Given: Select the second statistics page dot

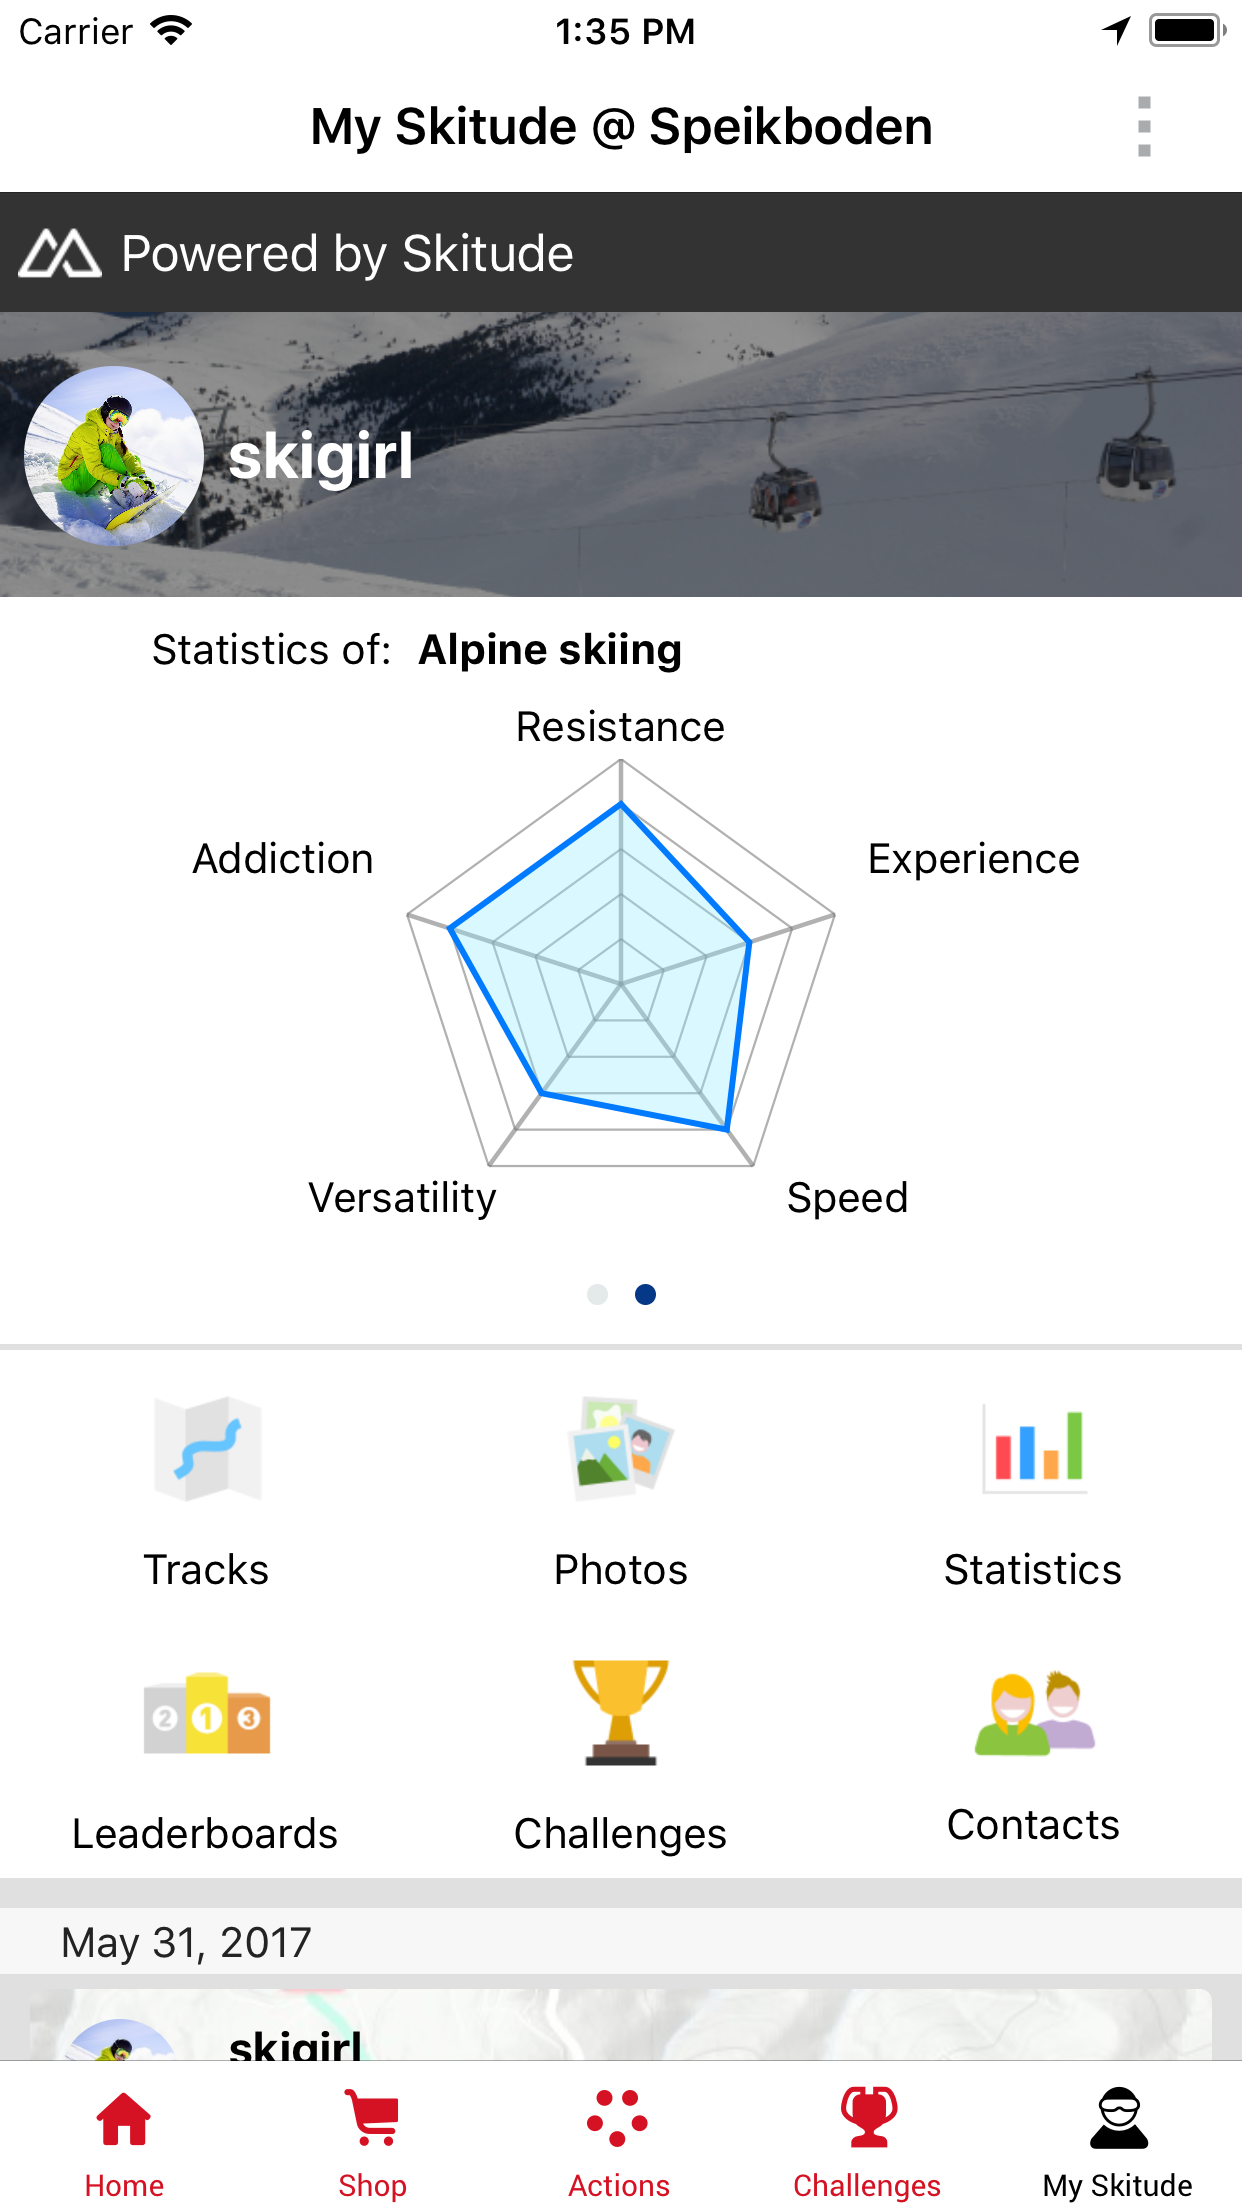Looking at the screenshot, I should [646, 1295].
